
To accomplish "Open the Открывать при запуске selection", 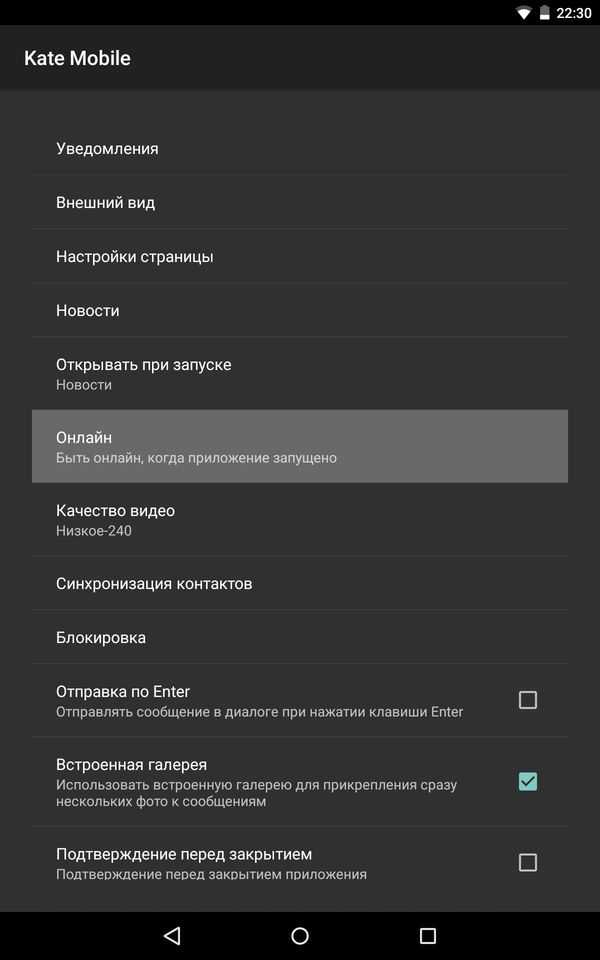I will [300, 373].
